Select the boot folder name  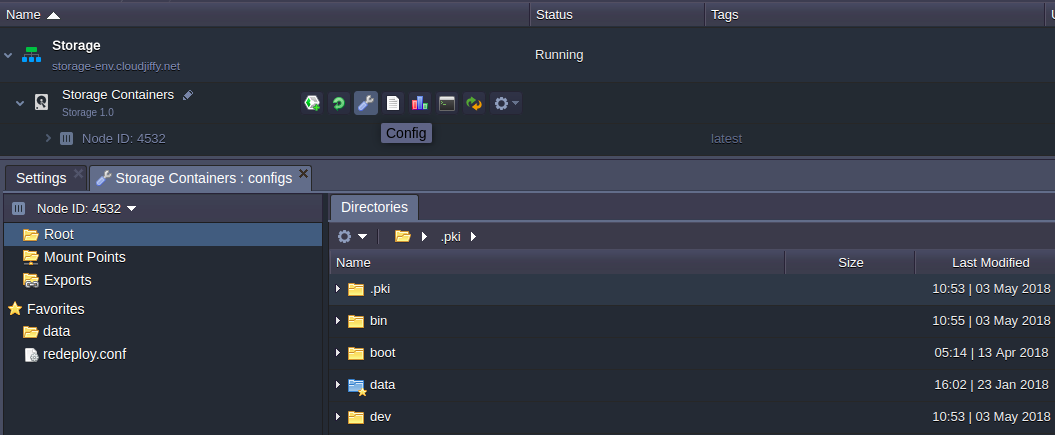383,353
